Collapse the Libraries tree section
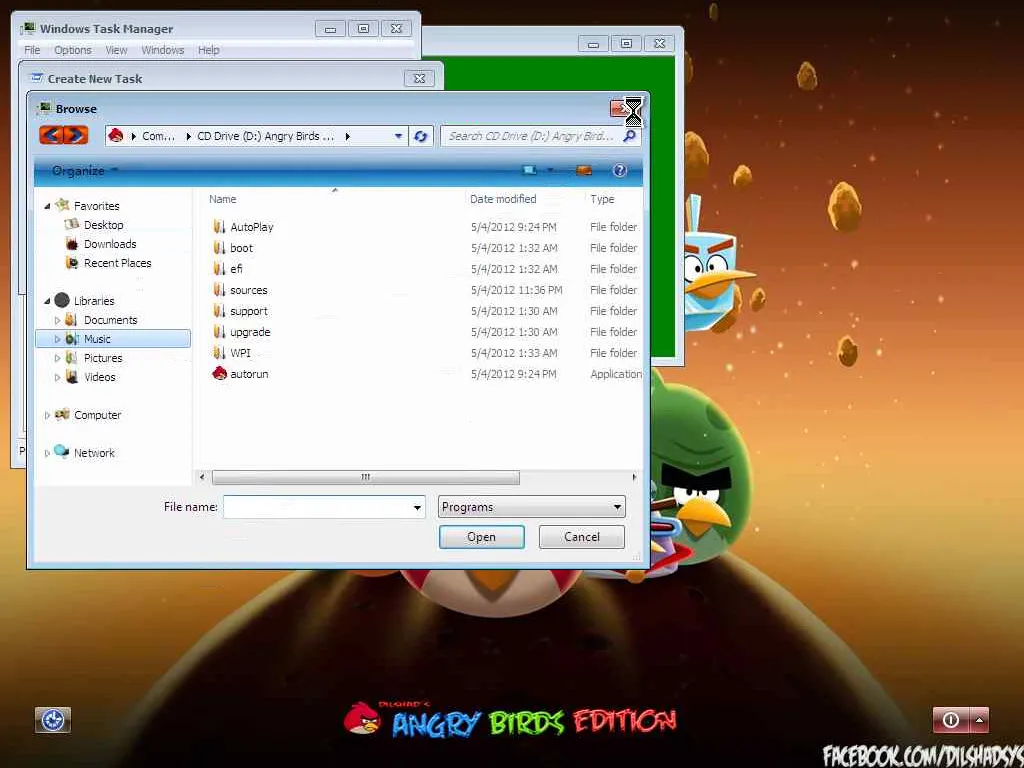Image resolution: width=1024 pixels, height=768 pixels. coord(47,301)
